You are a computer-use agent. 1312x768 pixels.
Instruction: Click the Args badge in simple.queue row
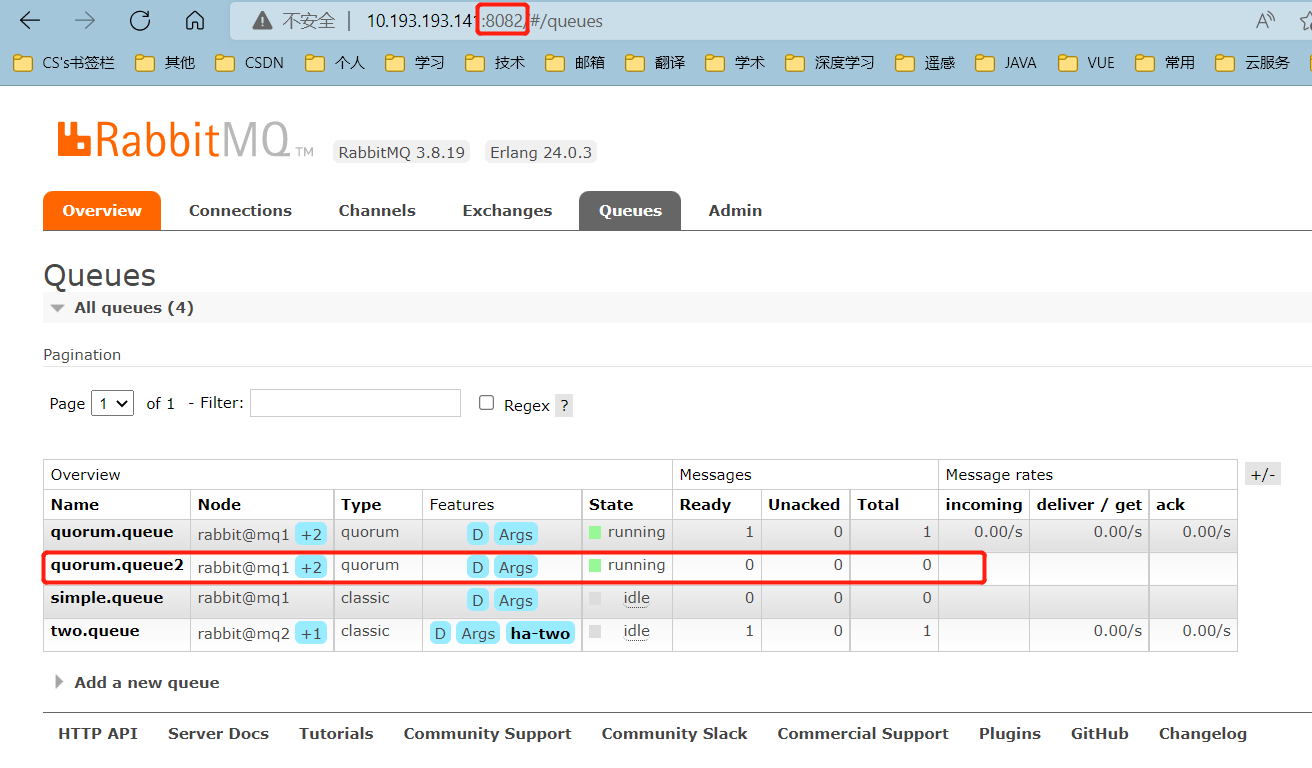pyautogui.click(x=515, y=600)
